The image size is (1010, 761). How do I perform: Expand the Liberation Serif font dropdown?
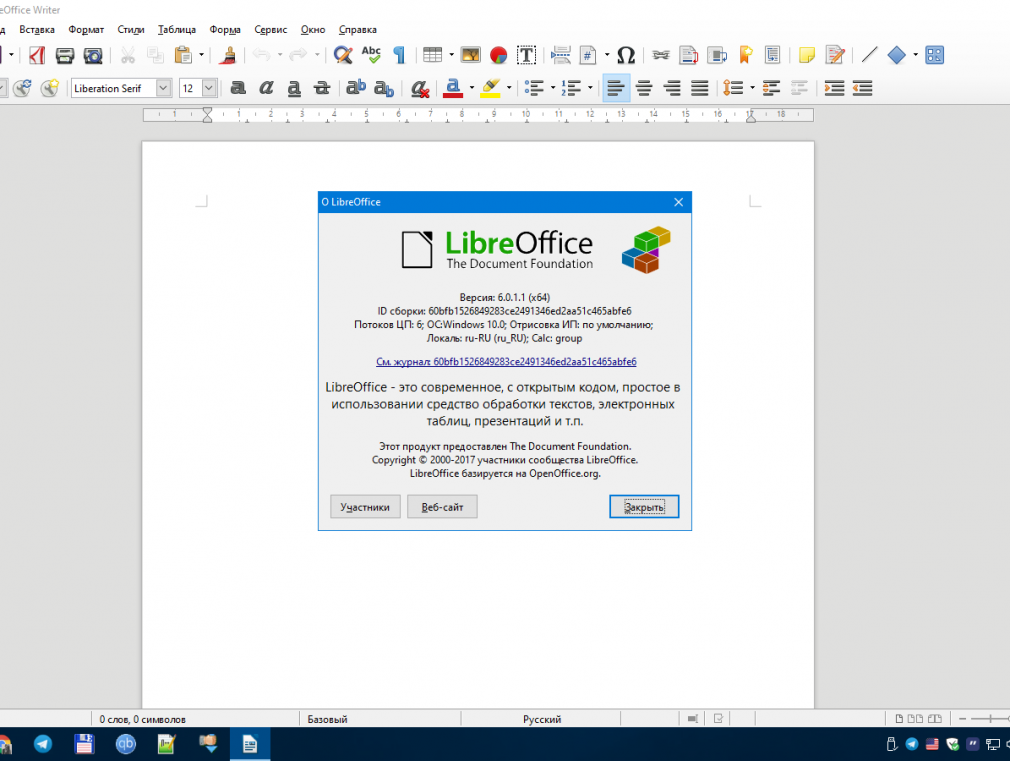pyautogui.click(x=164, y=88)
